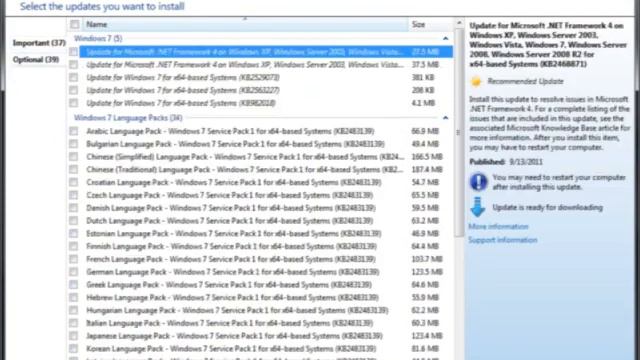Select the Croatian Language Pack row text
This screenshot has height=360, width=640.
(233, 182)
